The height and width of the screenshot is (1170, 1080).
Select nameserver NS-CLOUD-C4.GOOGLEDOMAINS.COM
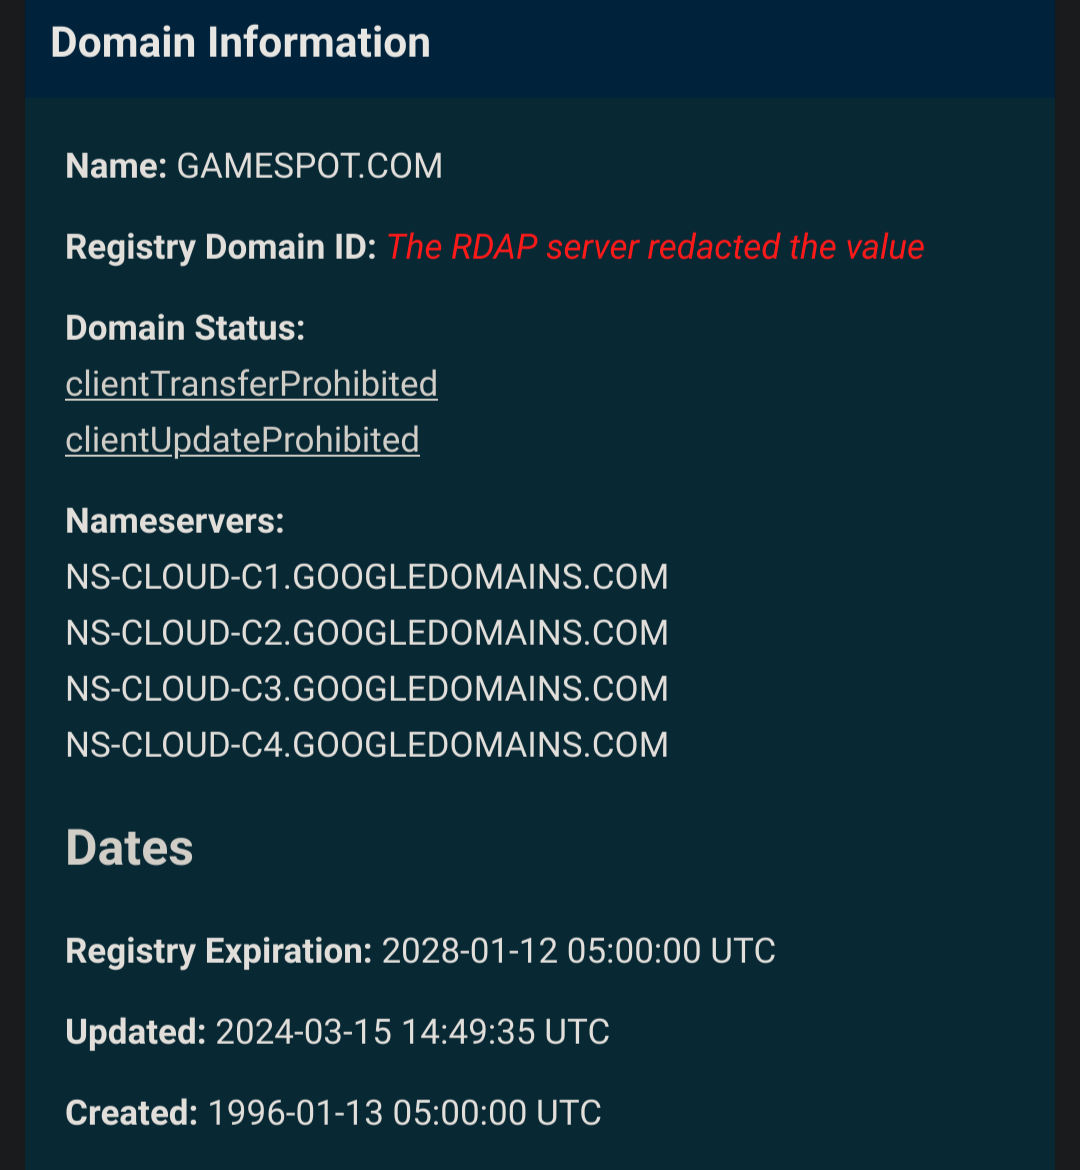click(x=367, y=745)
